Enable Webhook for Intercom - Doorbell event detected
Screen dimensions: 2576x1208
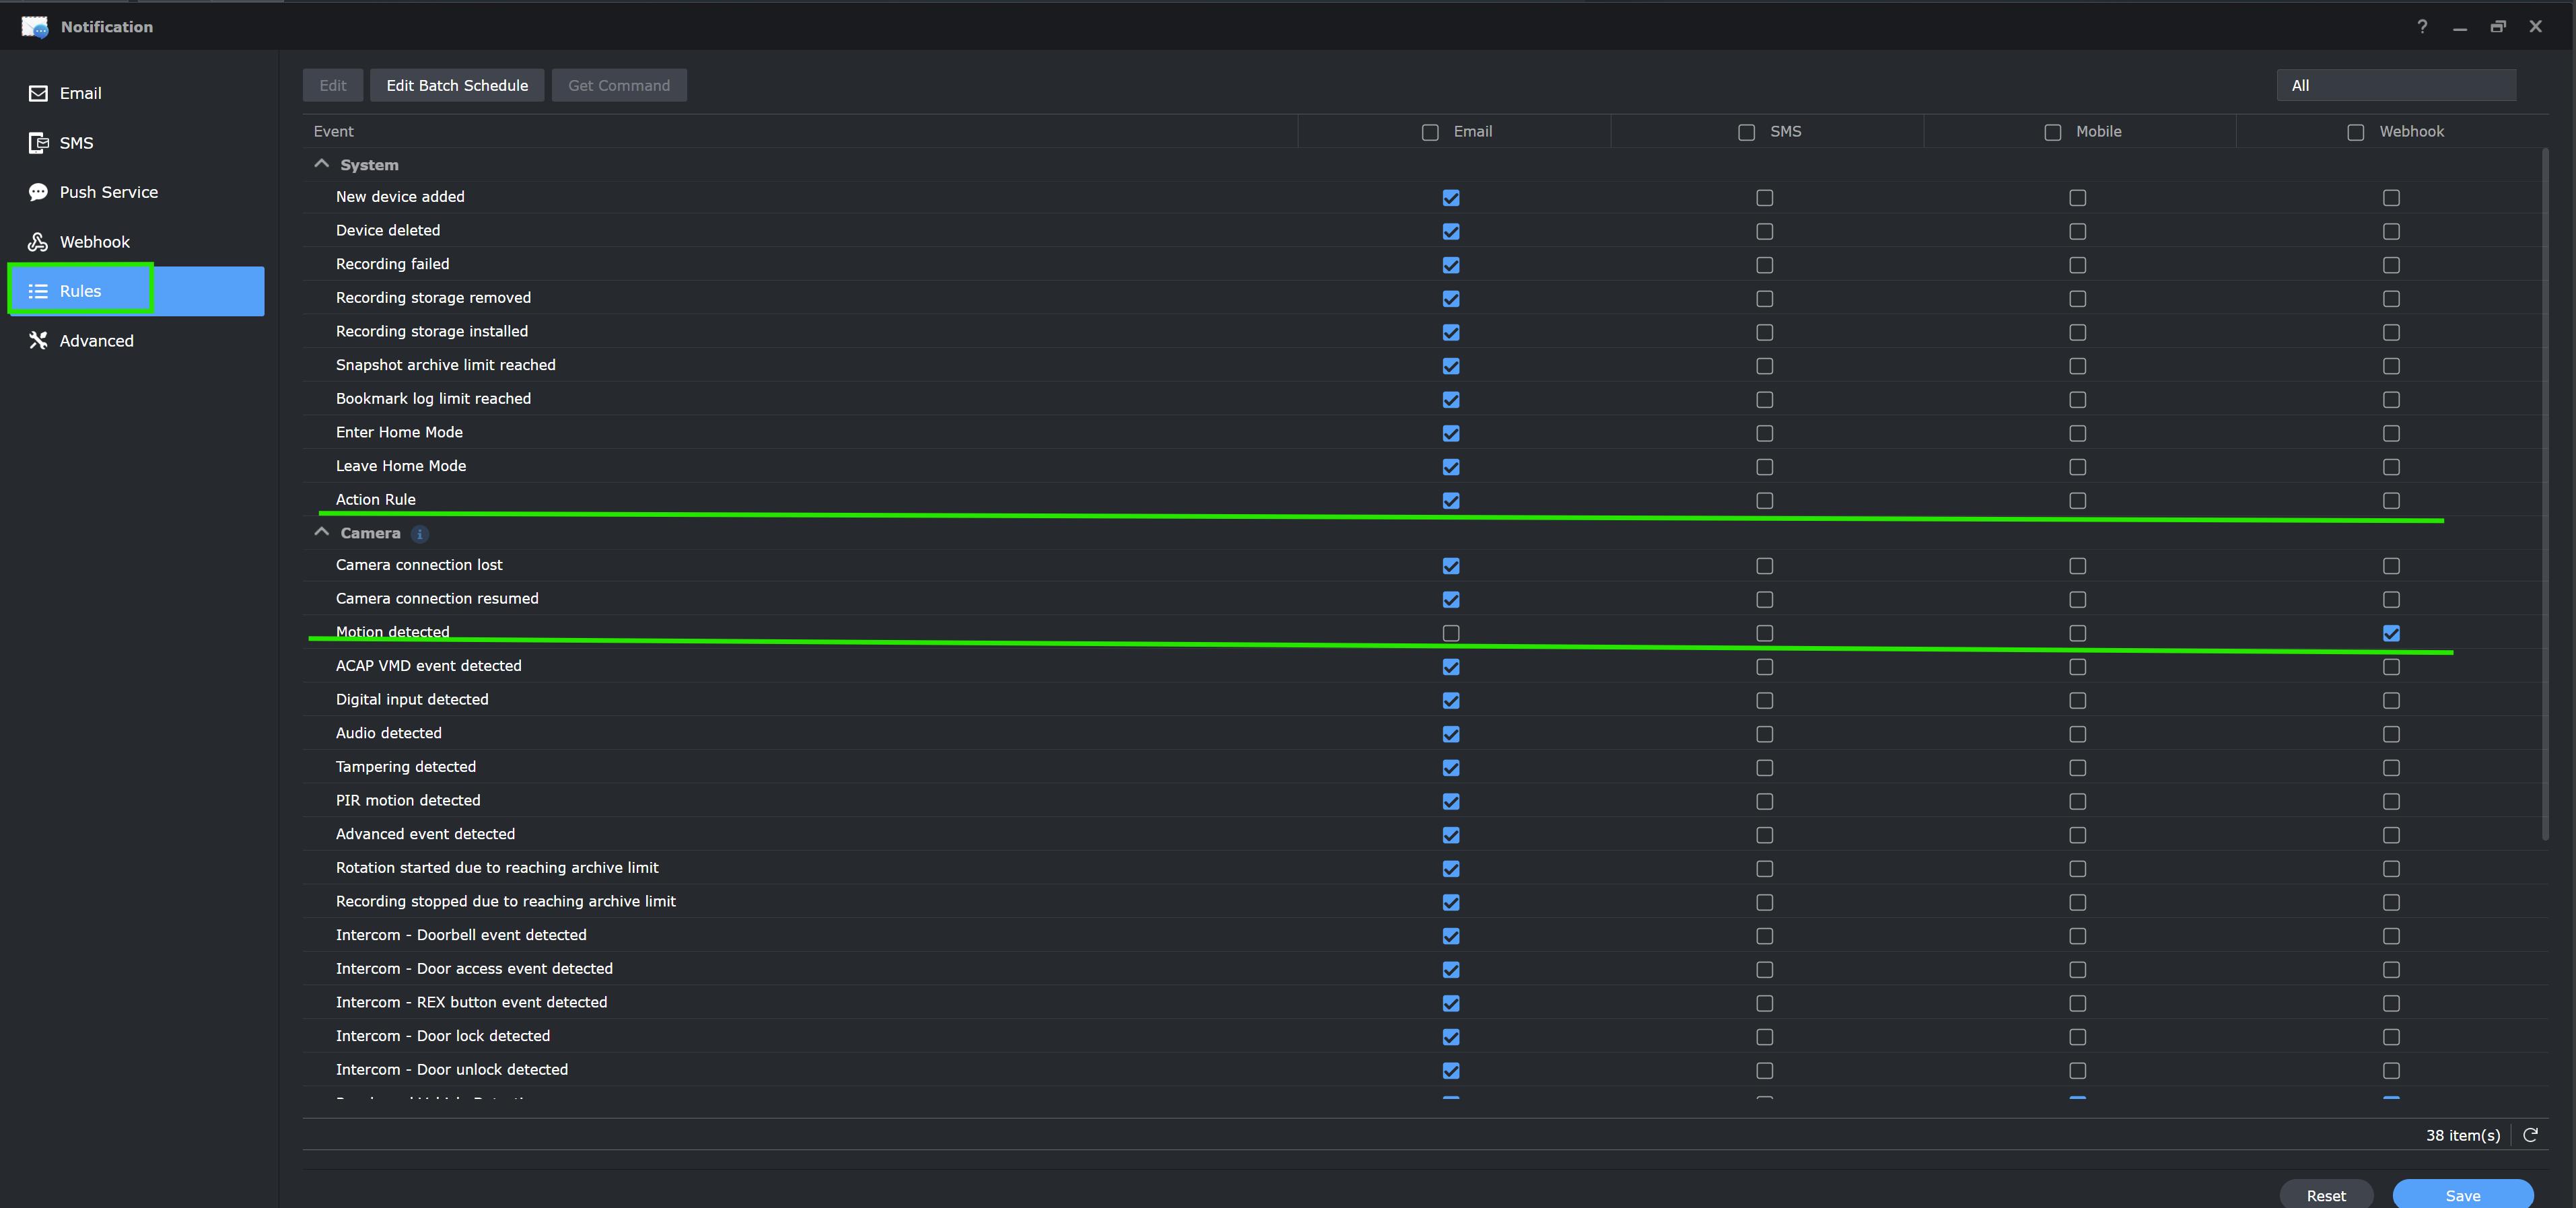click(2391, 936)
